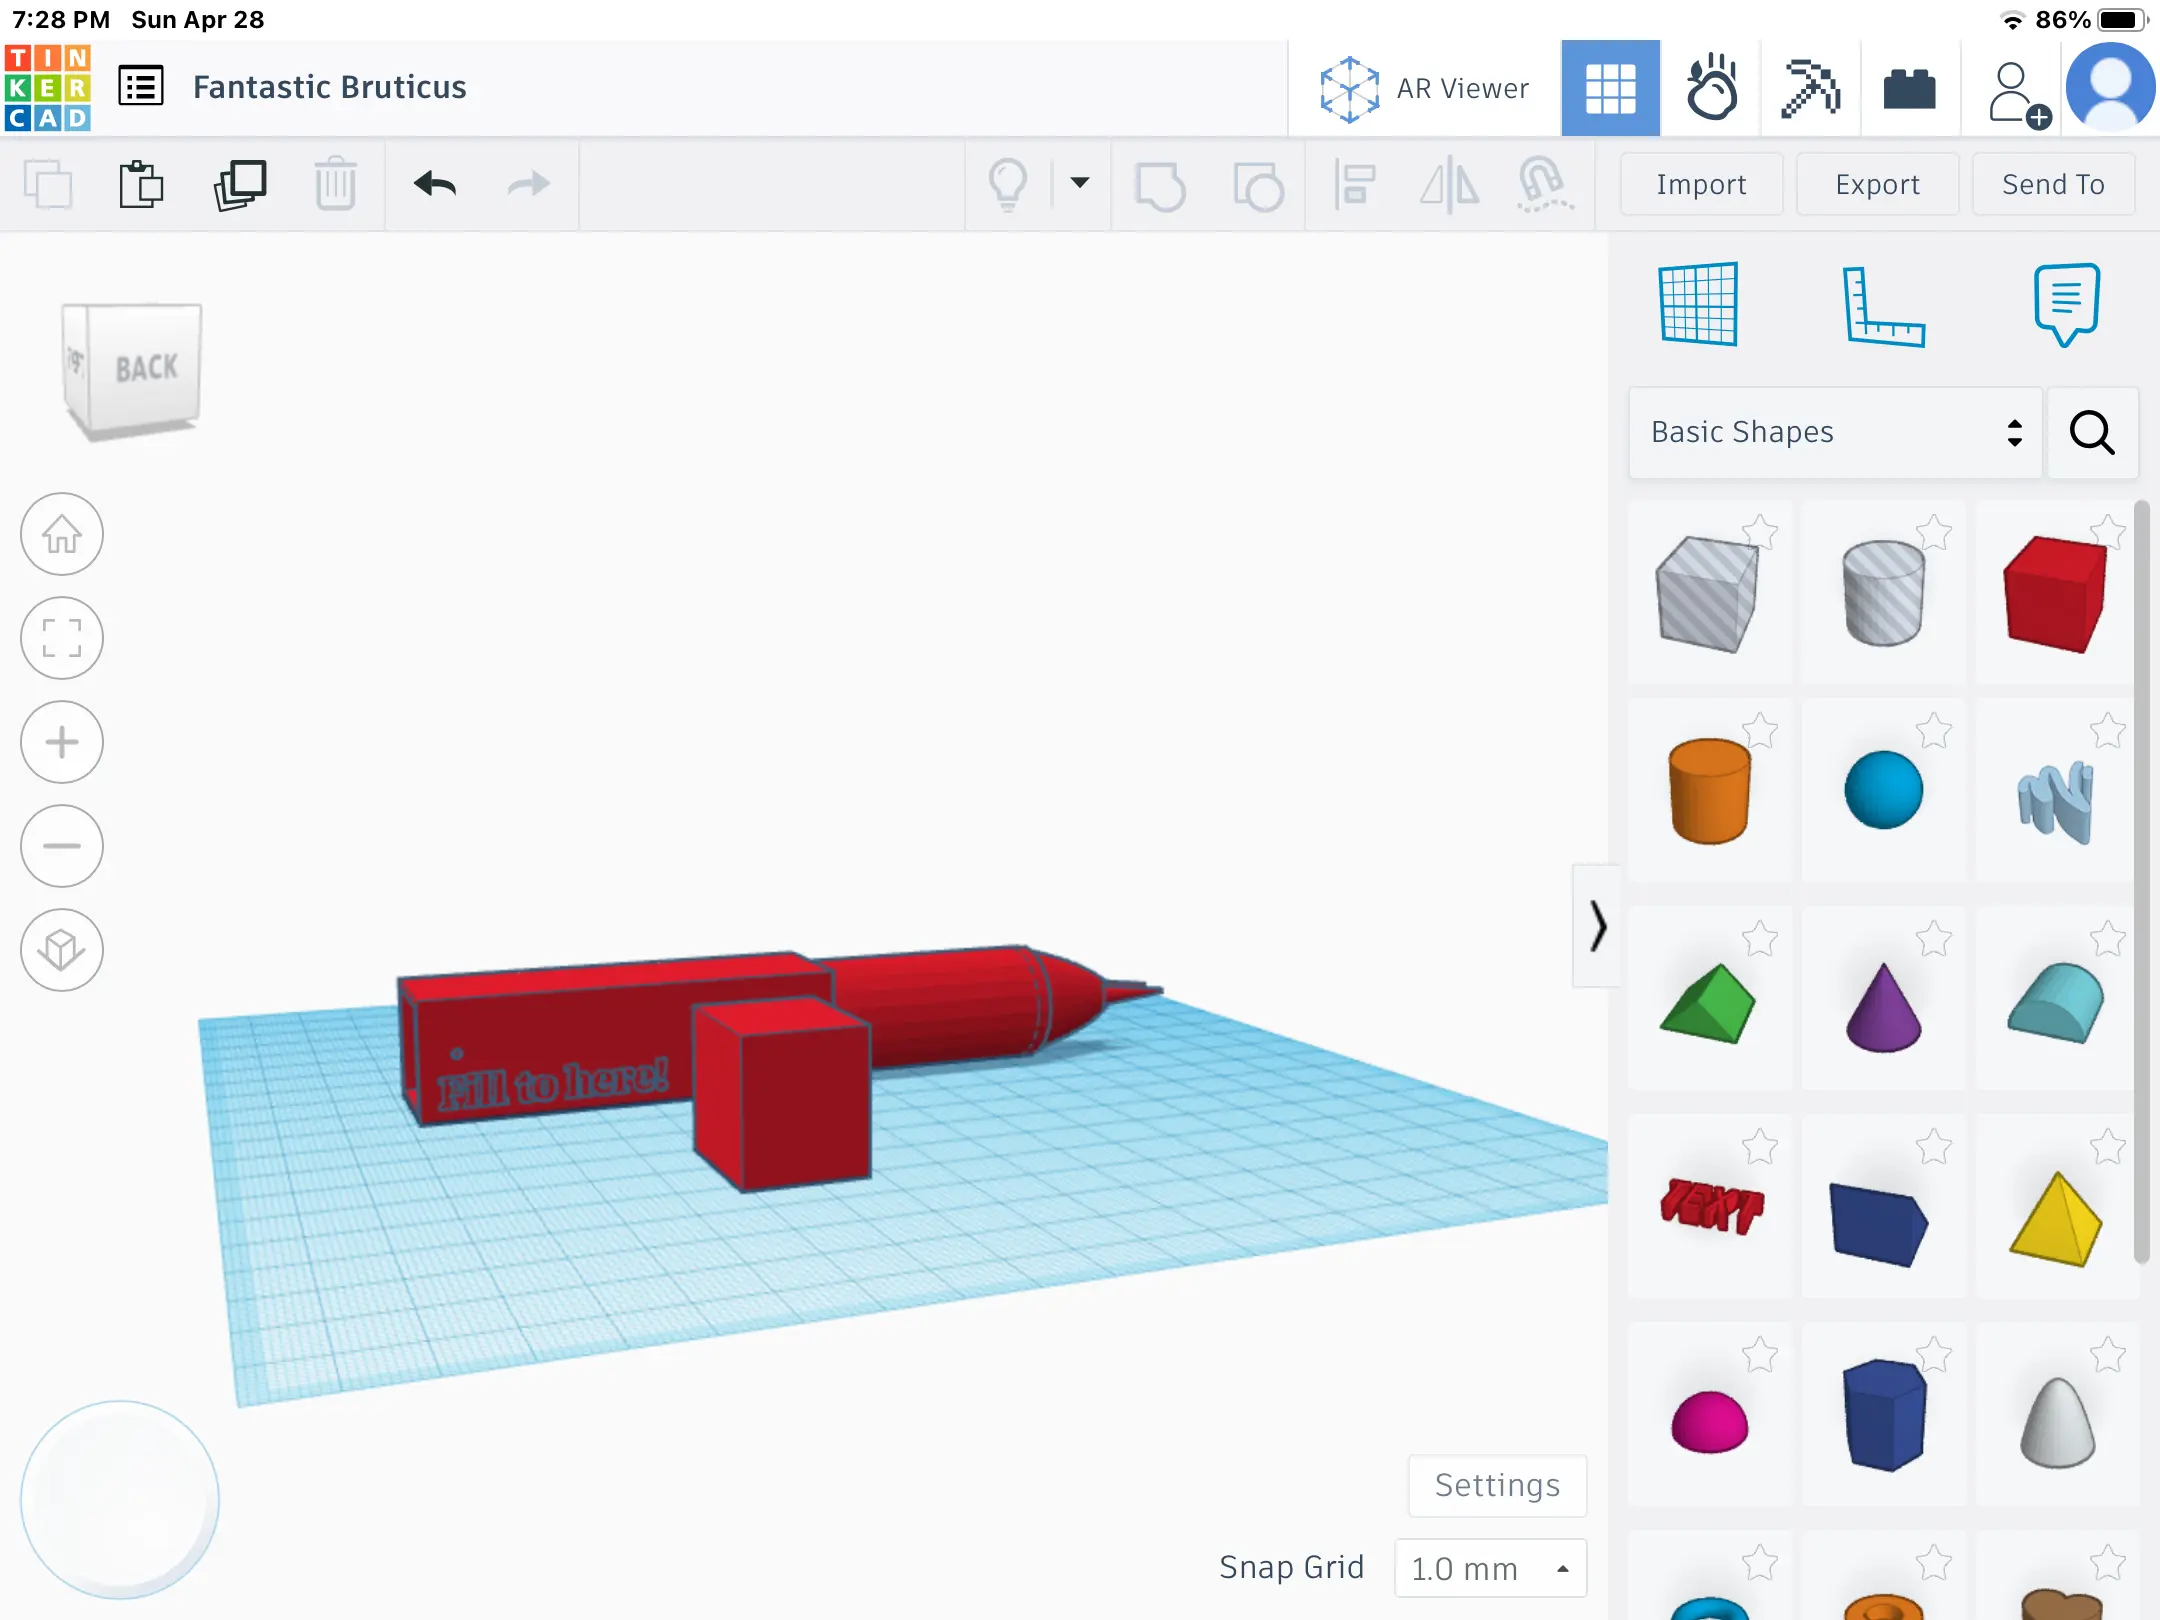Invite a collaborator with add-person icon
This screenshot has height=1620, width=2160.
[2018, 95]
